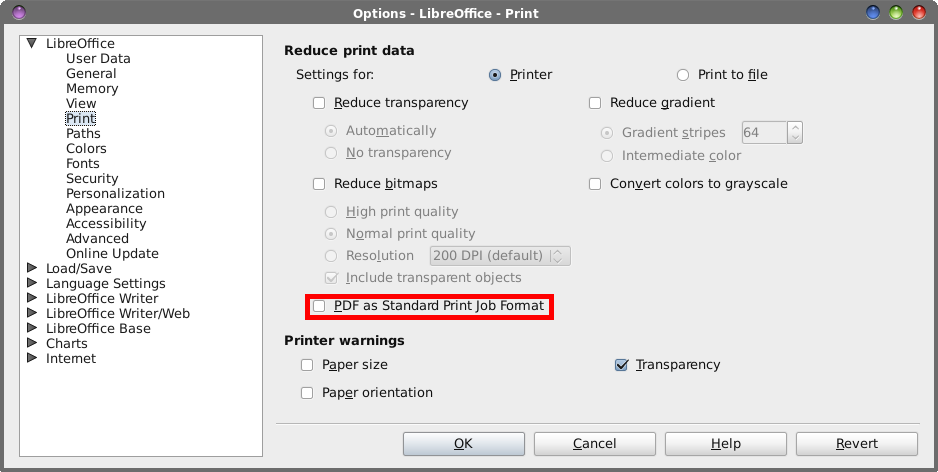Select Online Update in the sidebar
This screenshot has height=472, width=938.
point(112,253)
